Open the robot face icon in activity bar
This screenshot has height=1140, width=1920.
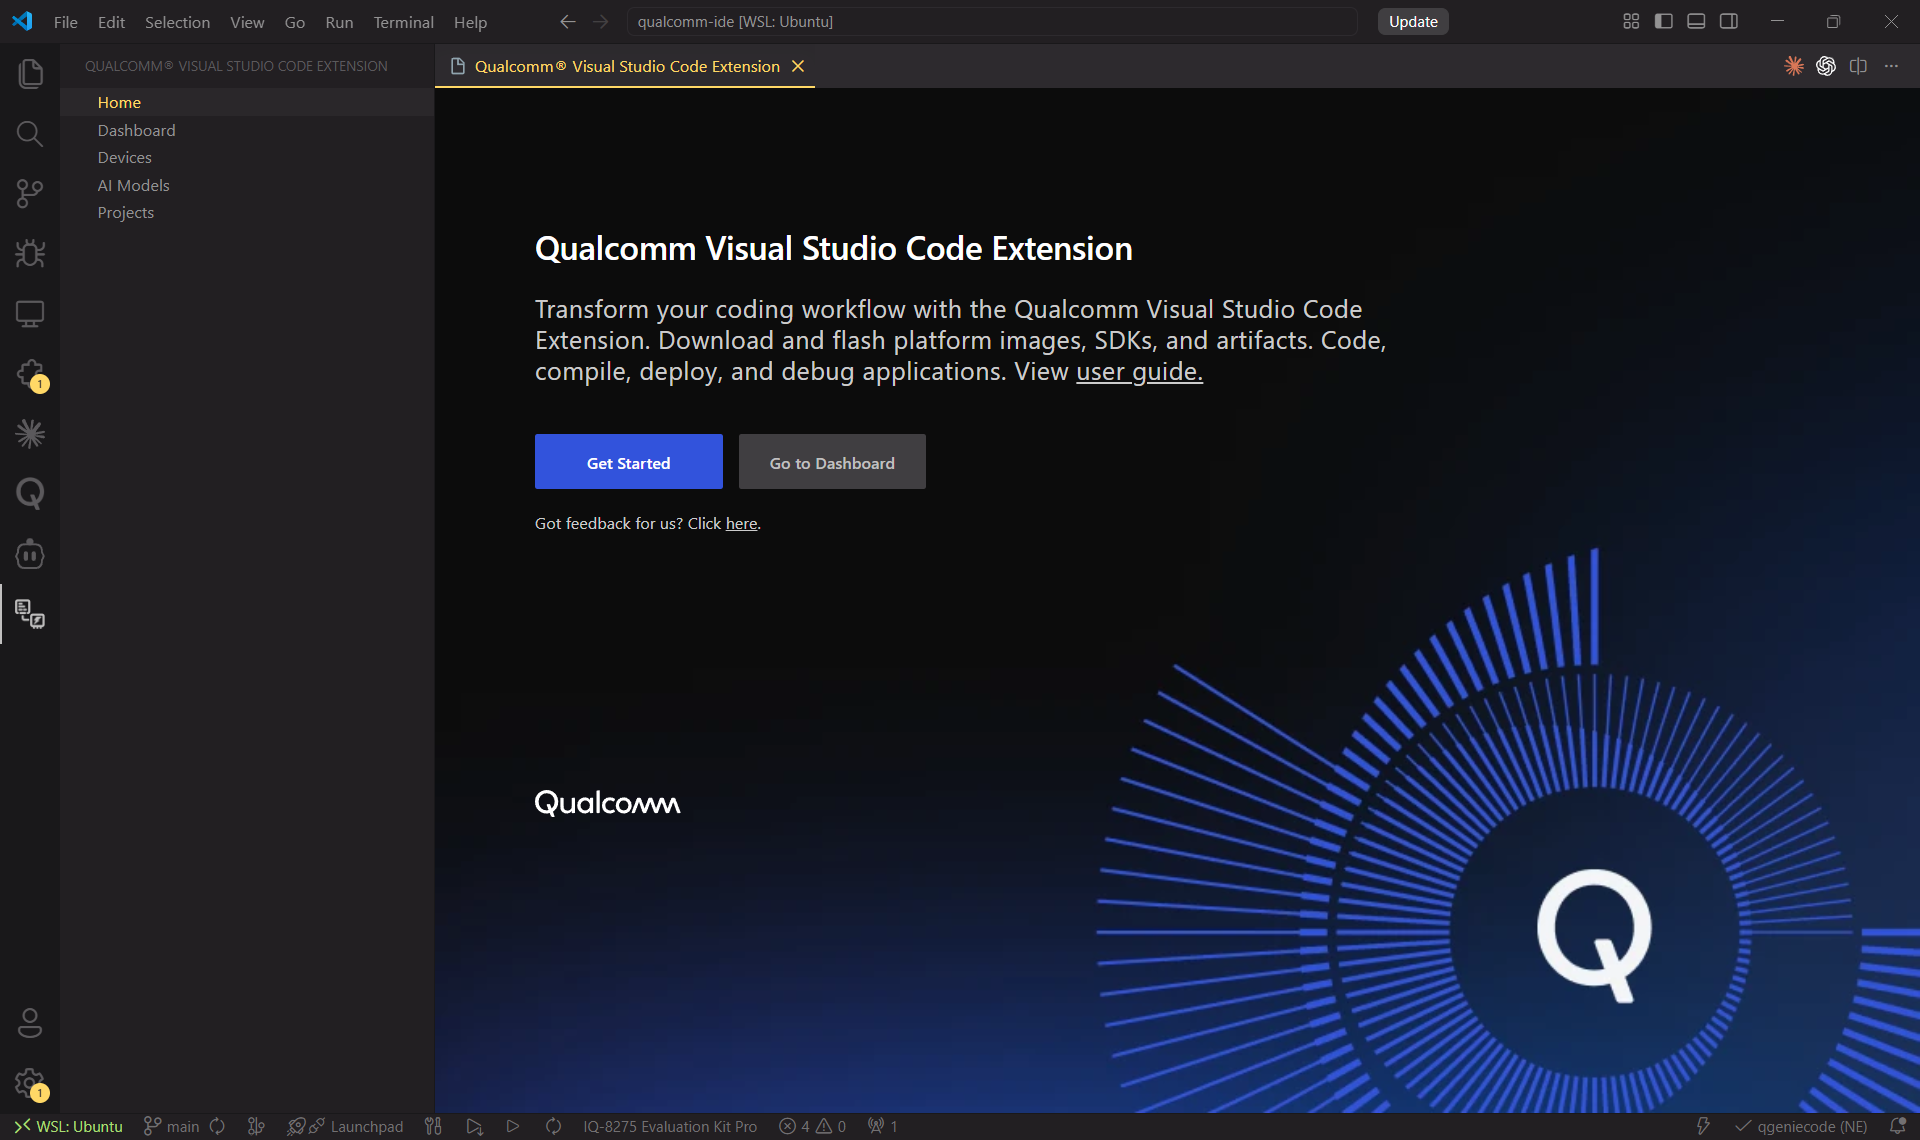point(30,553)
